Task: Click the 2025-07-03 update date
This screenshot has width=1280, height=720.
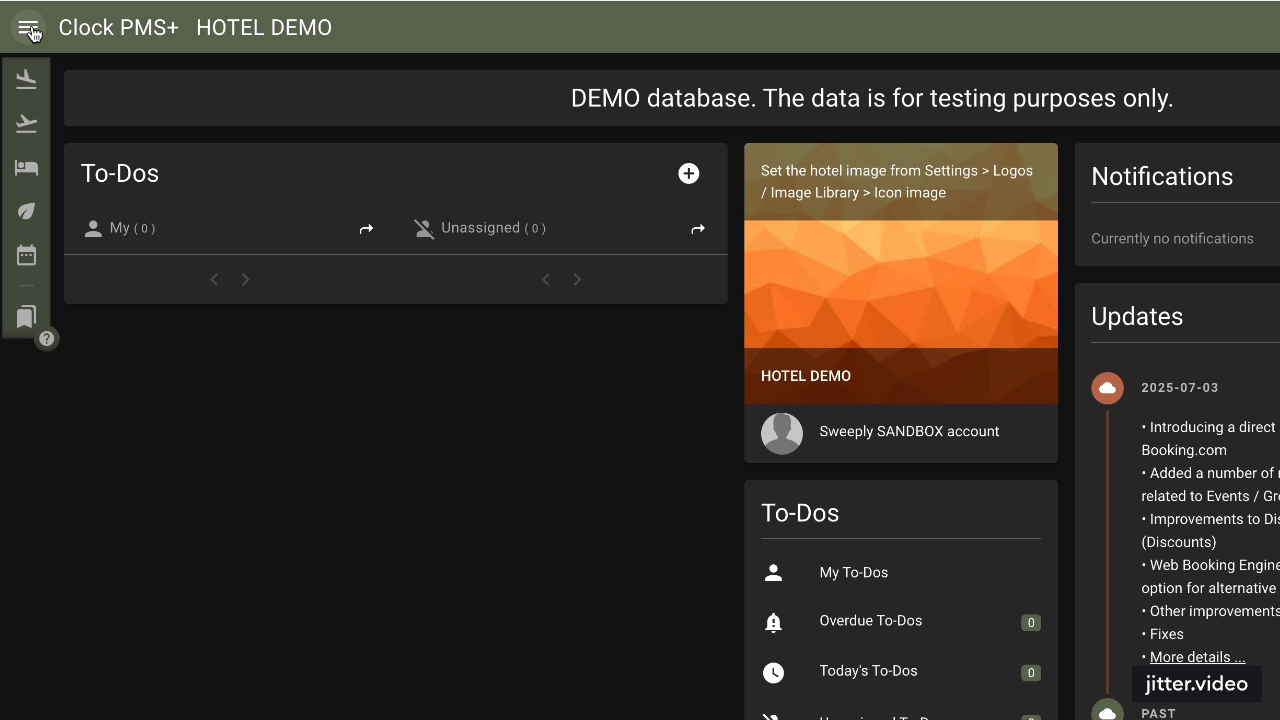Action: point(1180,388)
